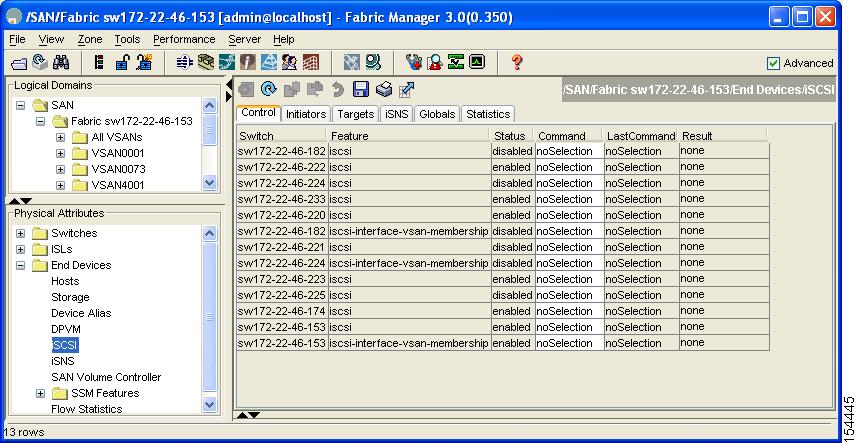Open the File menu
The height and width of the screenshot is (443, 859).
pyautogui.click(x=18, y=39)
